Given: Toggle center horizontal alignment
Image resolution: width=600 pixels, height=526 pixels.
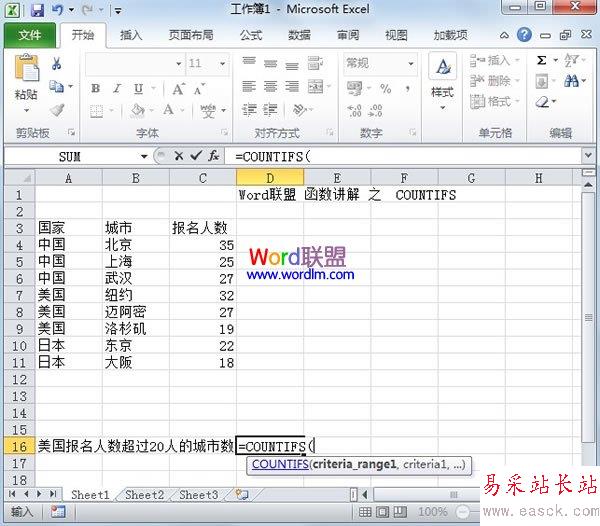Looking at the screenshot, I should coord(270,86).
